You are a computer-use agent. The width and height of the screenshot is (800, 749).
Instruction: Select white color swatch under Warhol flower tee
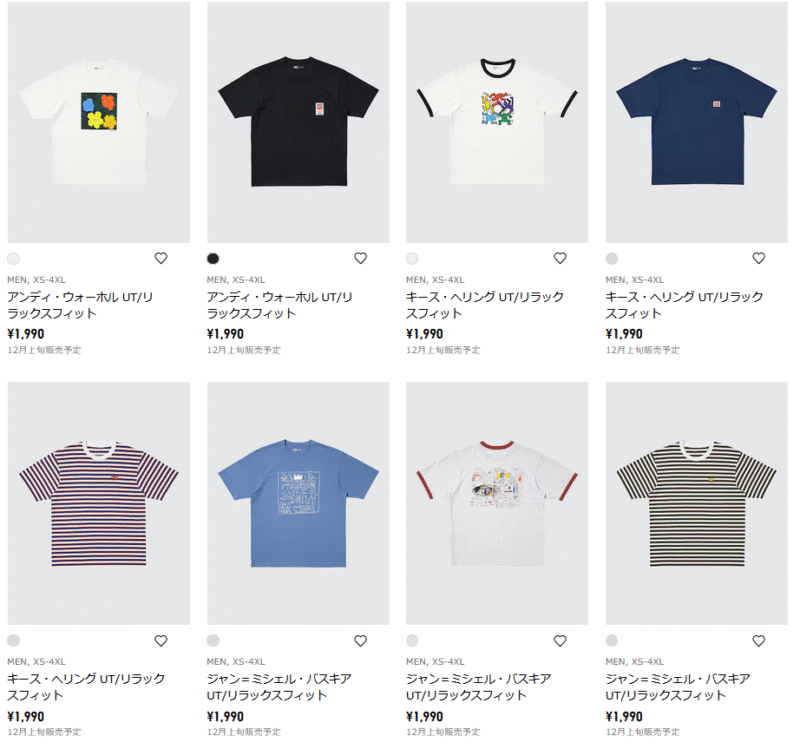14,259
